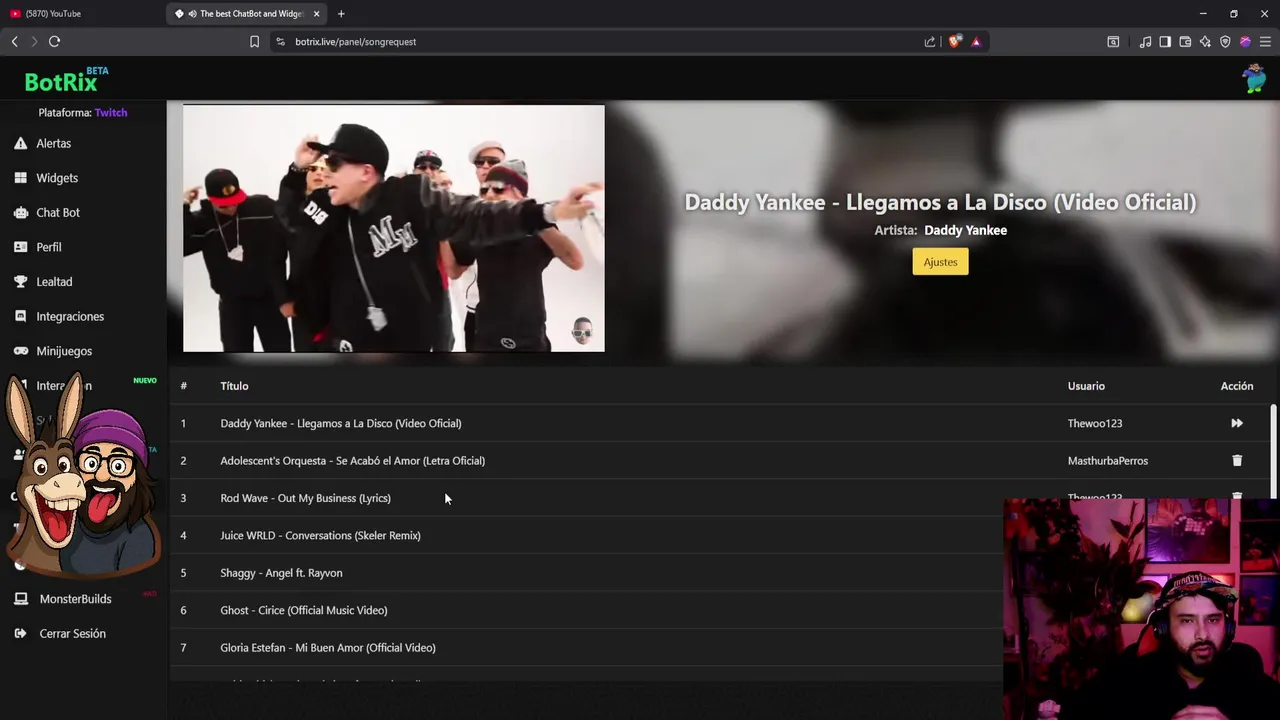1280x720 pixels.
Task: Toggle the browser sidebar panel
Action: [1165, 42]
